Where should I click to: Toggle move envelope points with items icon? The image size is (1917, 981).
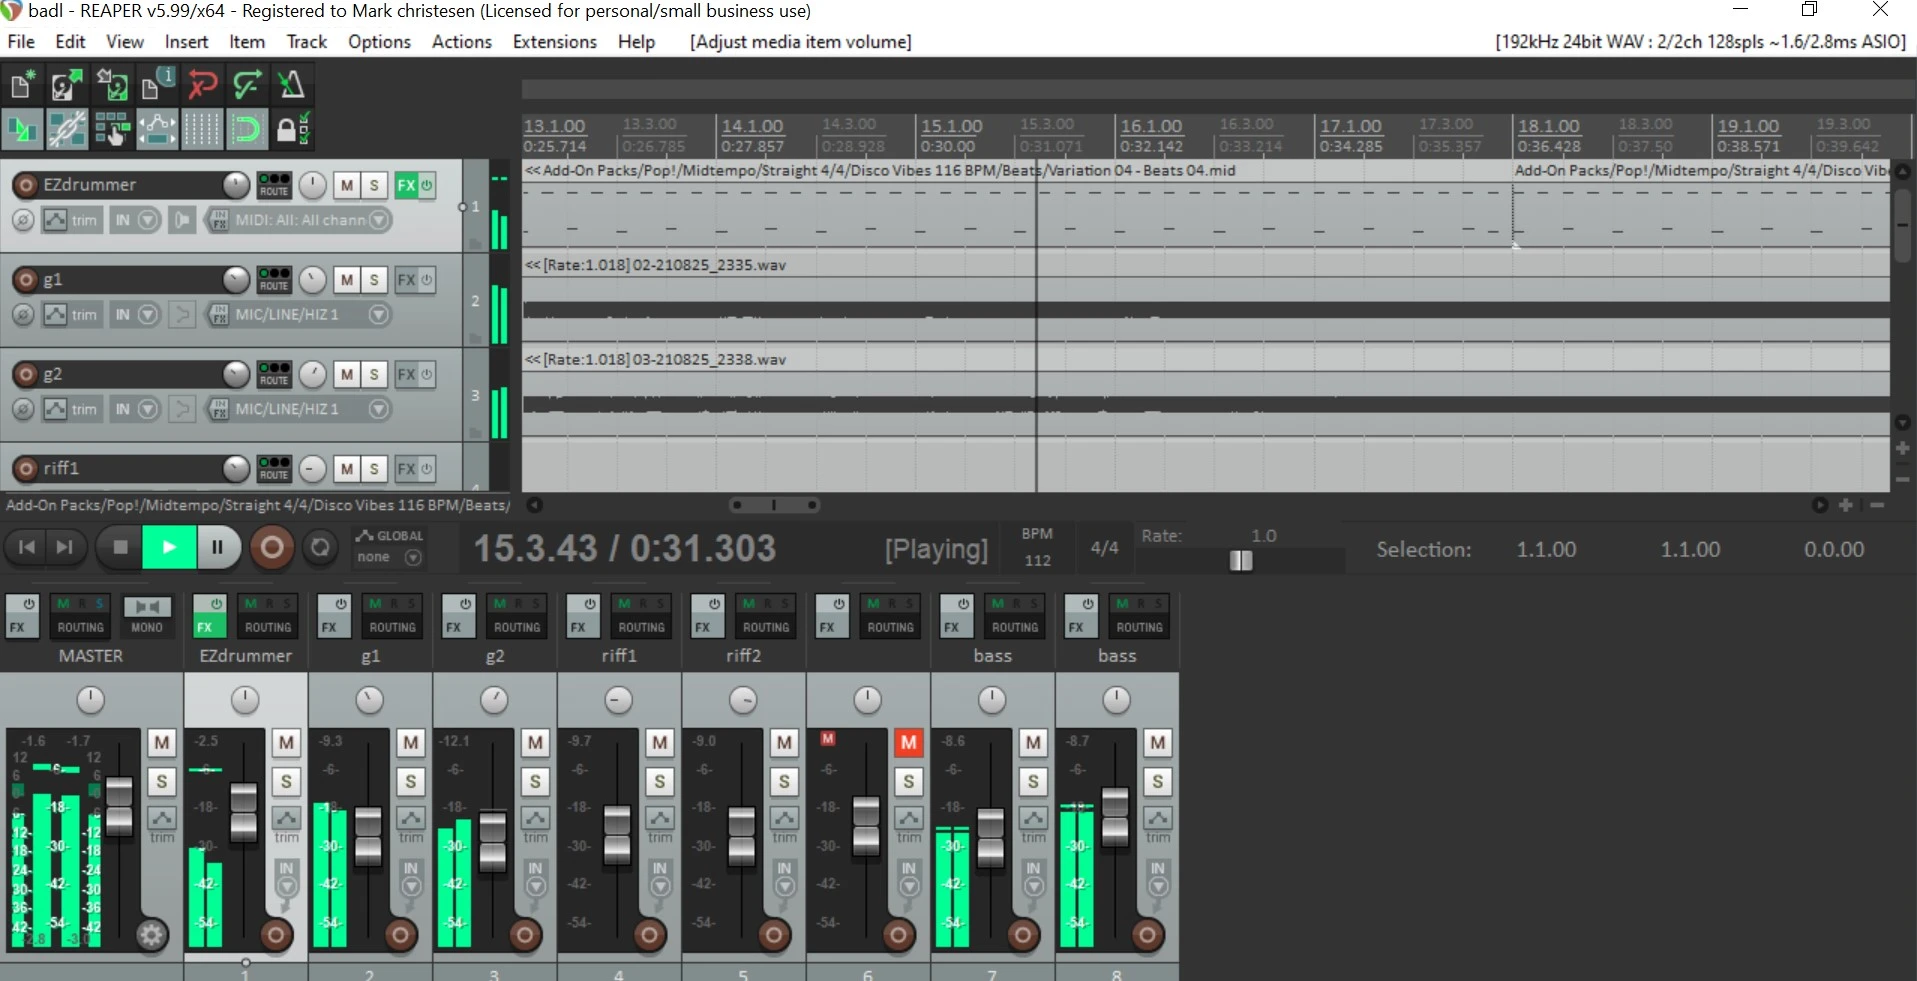tap(157, 129)
